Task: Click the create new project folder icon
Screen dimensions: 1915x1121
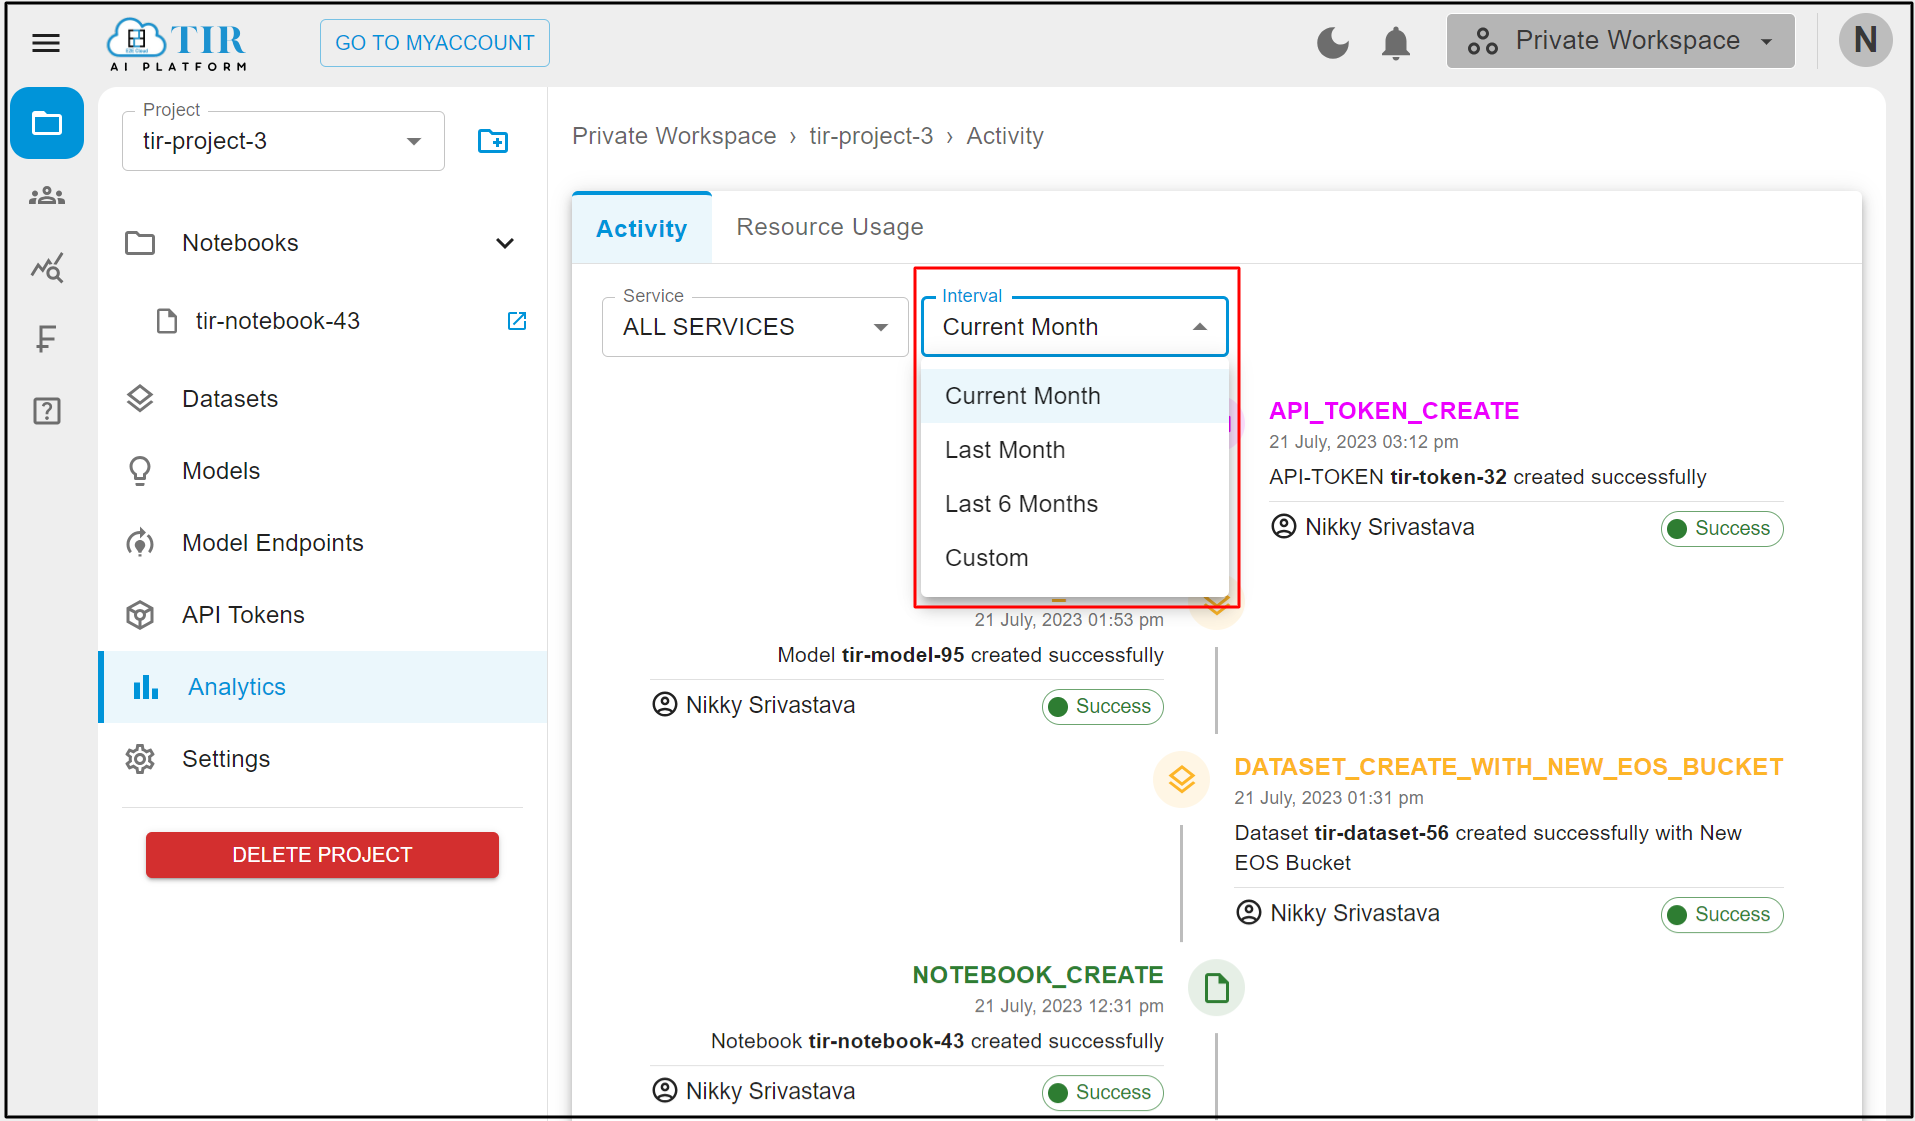Action: click(493, 141)
